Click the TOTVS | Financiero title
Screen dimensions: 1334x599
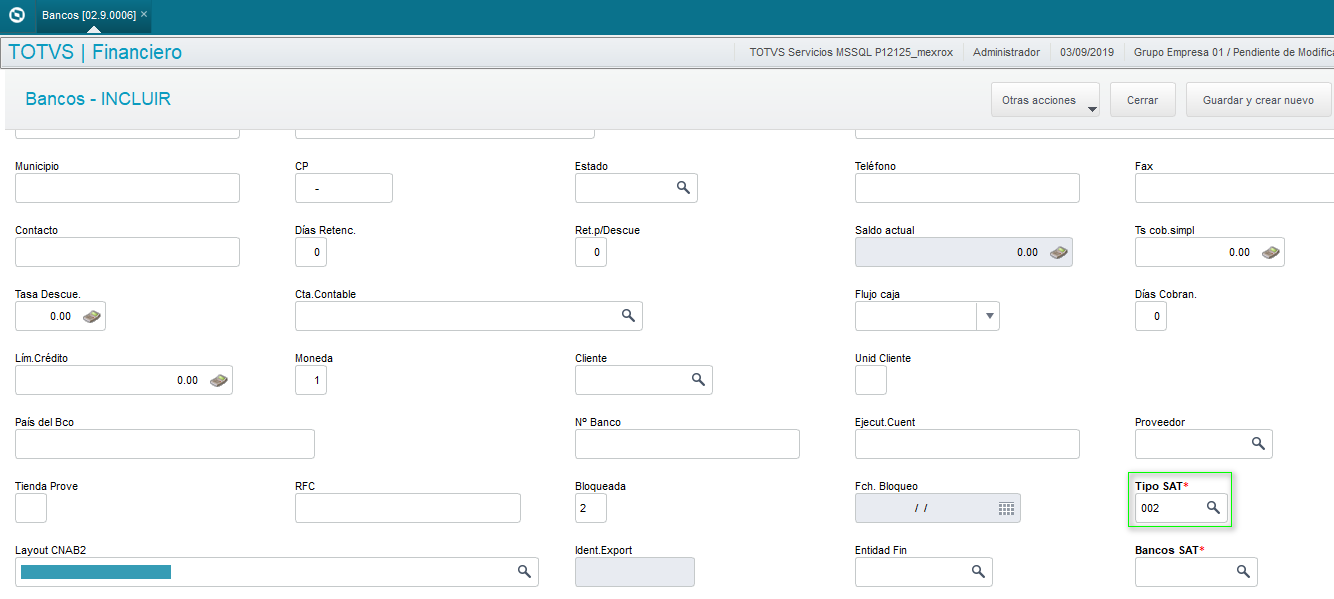coord(95,52)
